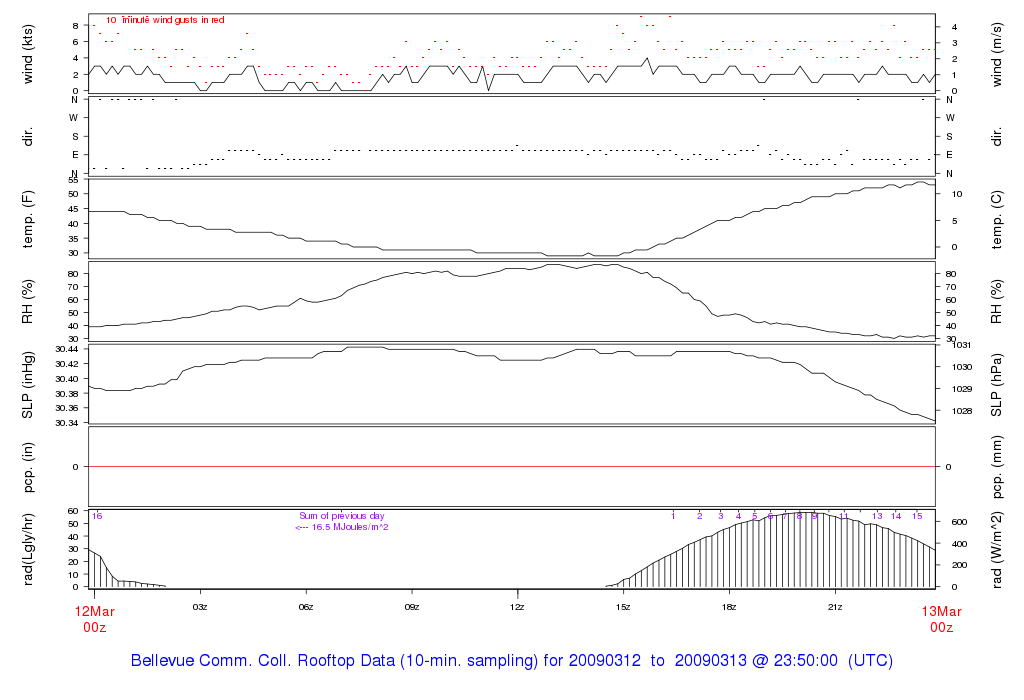Image resolution: width=1024 pixels, height=700 pixels.
Task: Click the 'pcp. (mm)' right axis label
Action: 997,467
